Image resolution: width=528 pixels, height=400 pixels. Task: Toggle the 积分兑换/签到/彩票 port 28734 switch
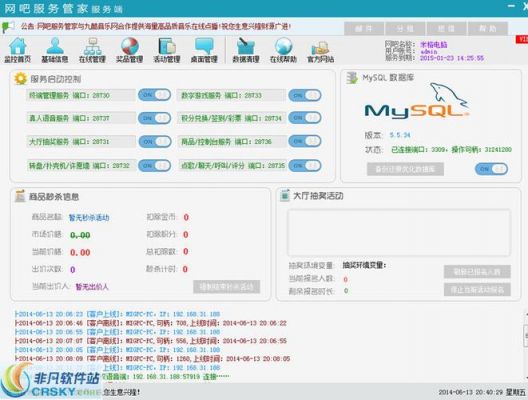click(x=305, y=118)
